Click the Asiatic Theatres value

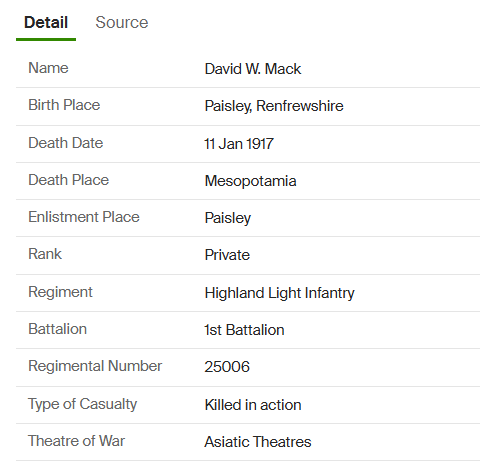pyautogui.click(x=258, y=442)
